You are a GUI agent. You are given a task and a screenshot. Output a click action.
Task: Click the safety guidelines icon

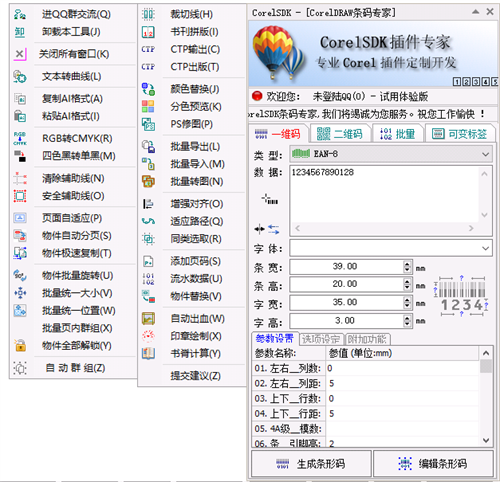pos(20,196)
